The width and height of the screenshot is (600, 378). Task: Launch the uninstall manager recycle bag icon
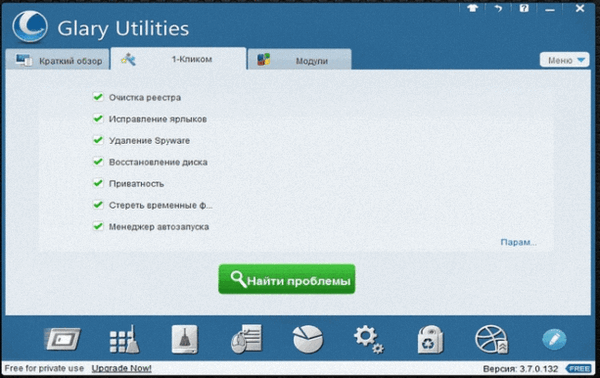click(x=430, y=339)
